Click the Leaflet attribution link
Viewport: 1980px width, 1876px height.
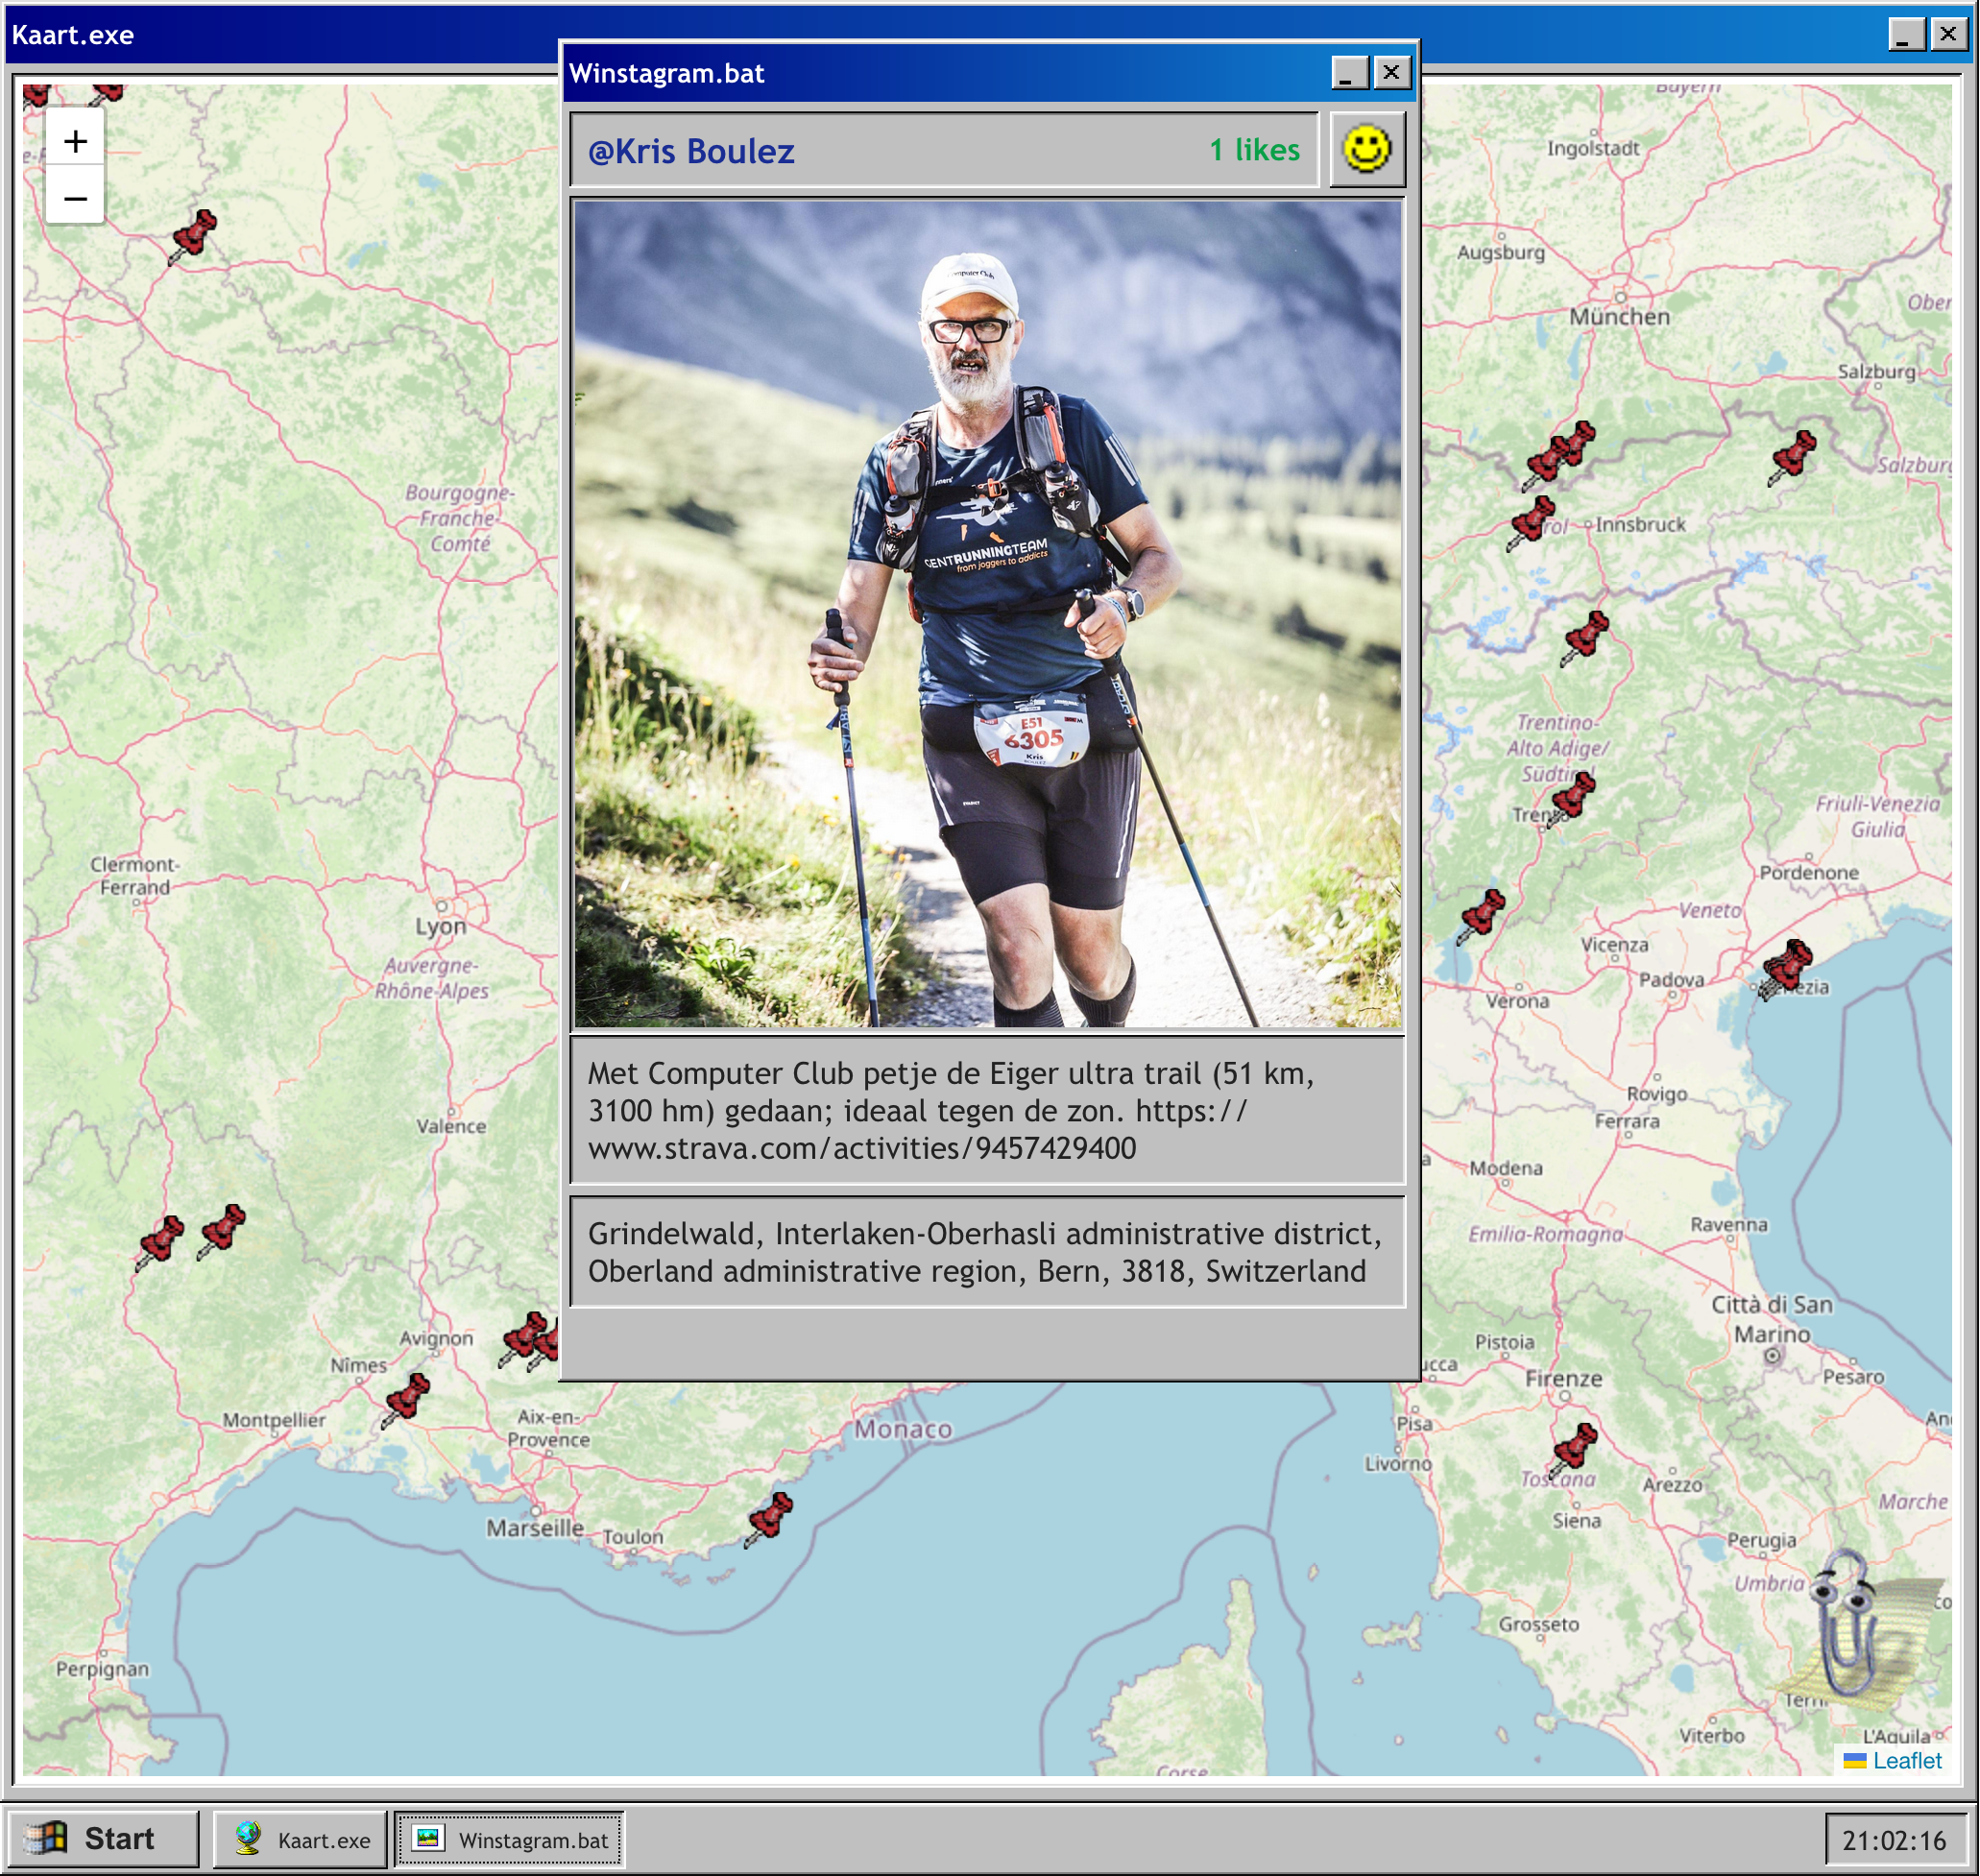point(1906,1760)
